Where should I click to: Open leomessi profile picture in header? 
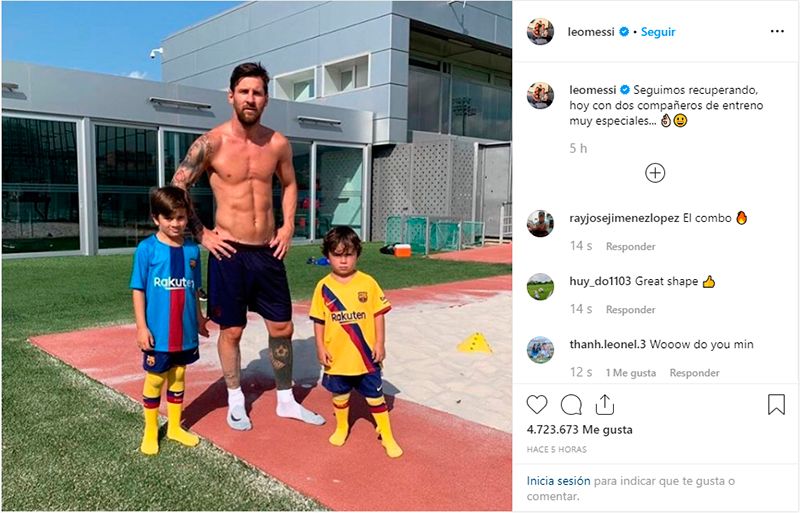(540, 32)
